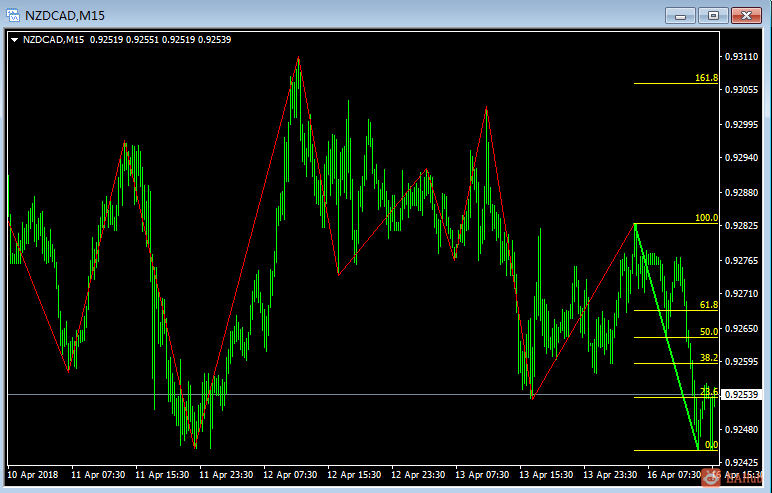Click the OHLC values in chart header
772x493 pixels.
click(x=161, y=40)
